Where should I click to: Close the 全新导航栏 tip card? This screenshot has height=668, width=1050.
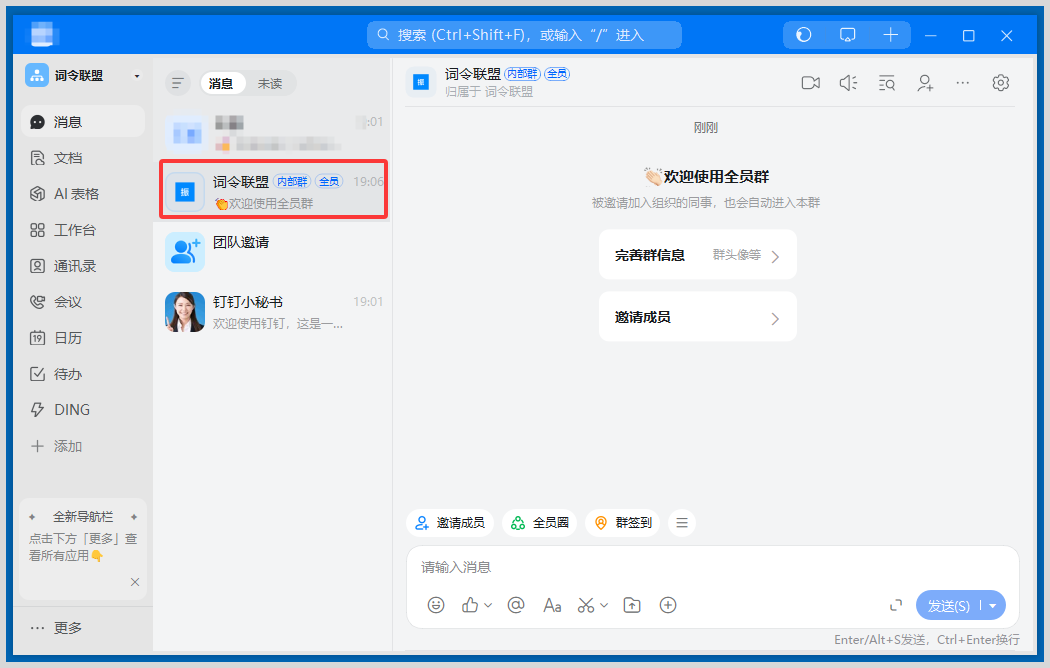(135, 582)
